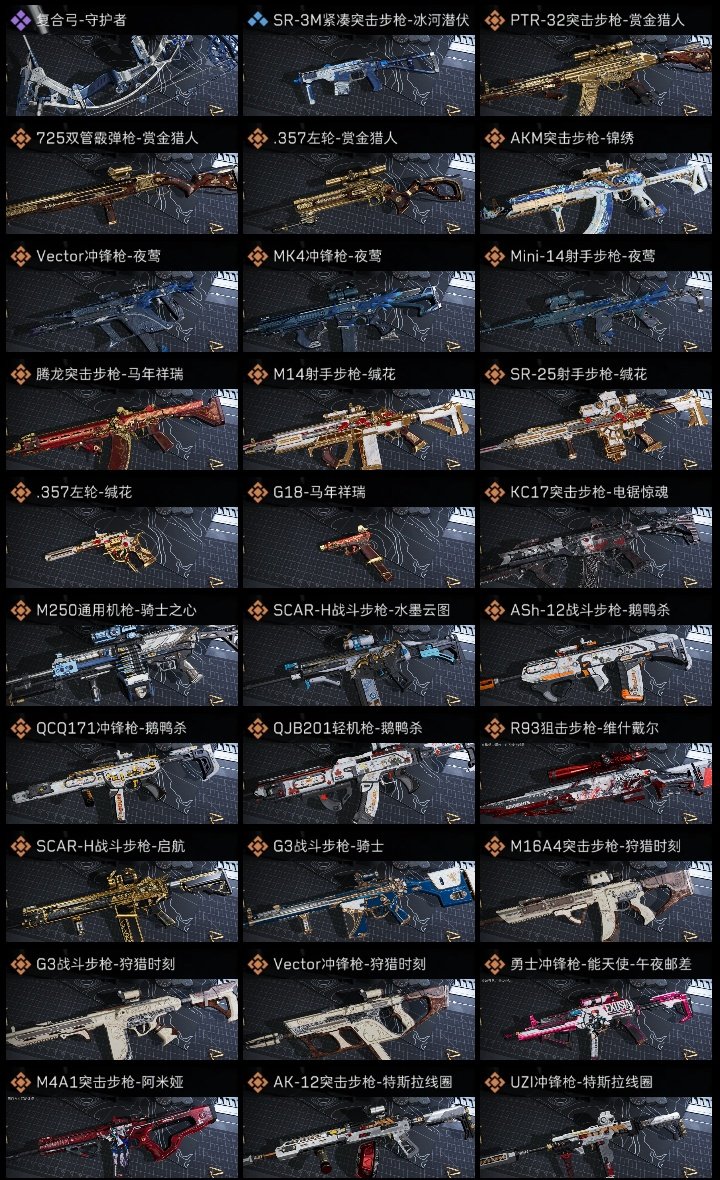Click the R93狙击步枪-维什戴尔 title text
Image resolution: width=720 pixels, height=1180 pixels.
point(585,728)
